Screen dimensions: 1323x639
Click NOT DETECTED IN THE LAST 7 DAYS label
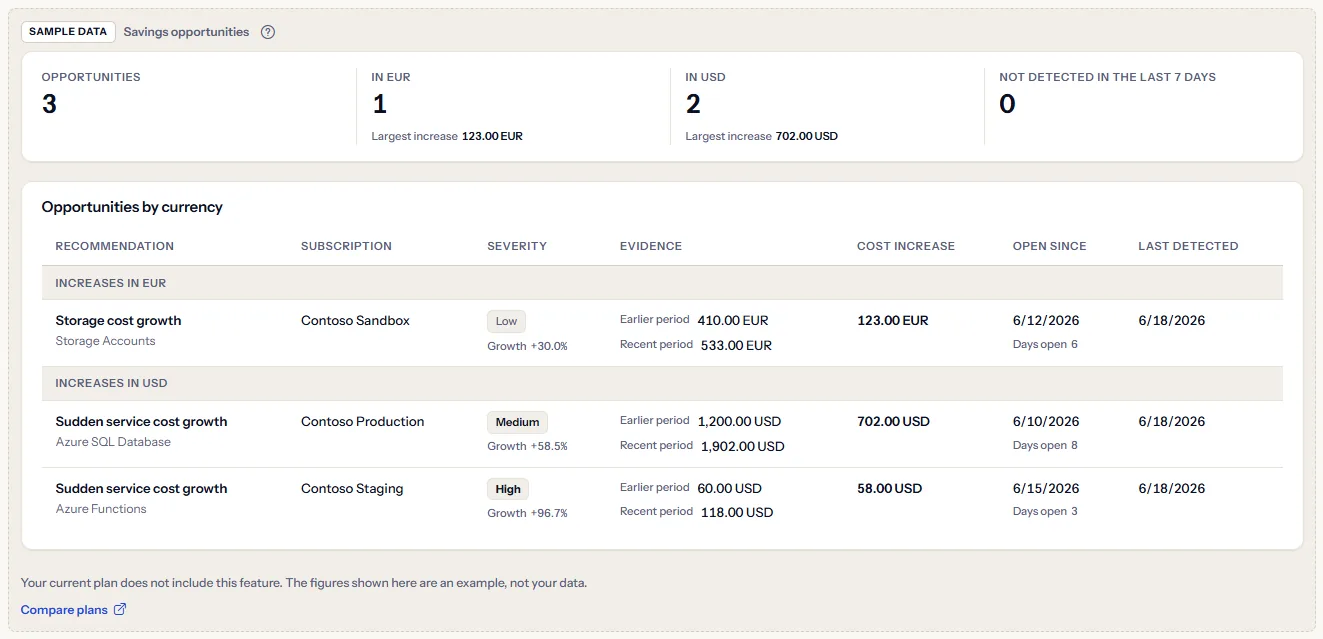1107,77
